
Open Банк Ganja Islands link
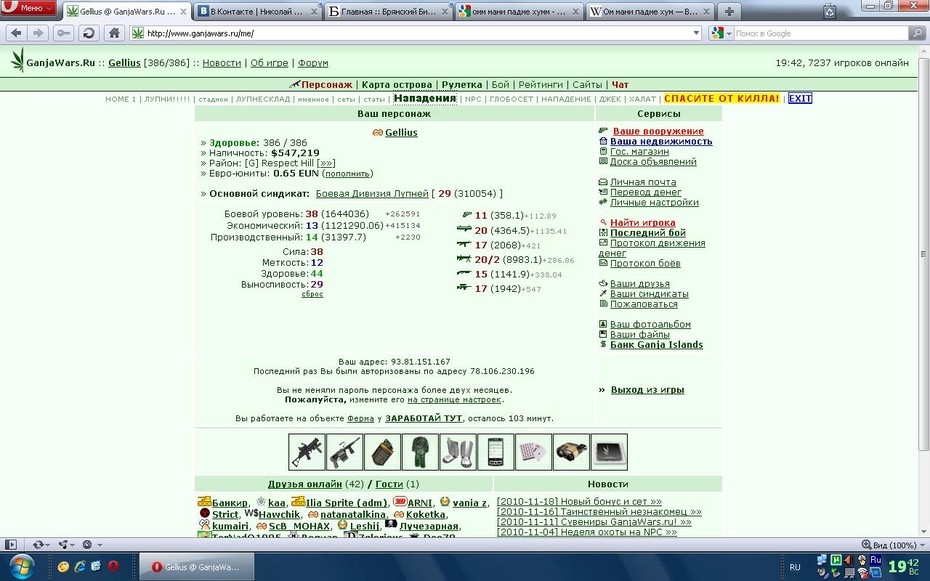pyautogui.click(x=657, y=345)
